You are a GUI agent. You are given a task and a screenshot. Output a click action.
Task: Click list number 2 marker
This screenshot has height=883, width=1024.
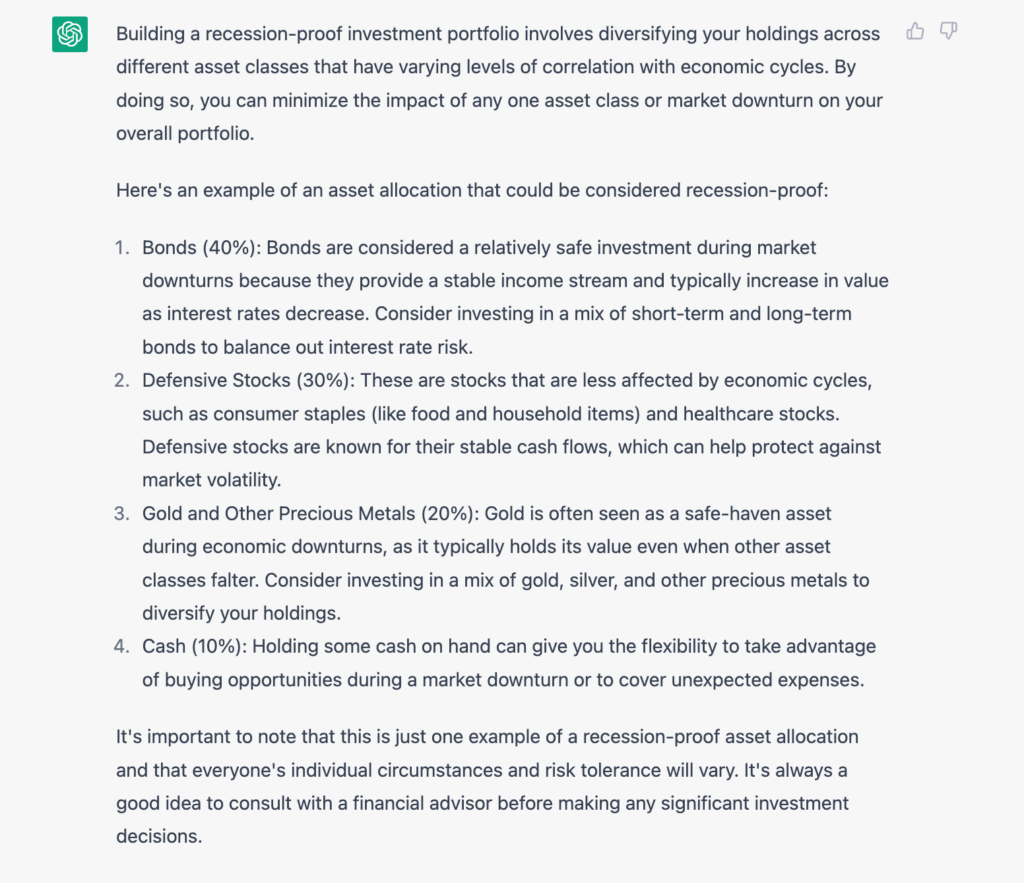tap(121, 380)
